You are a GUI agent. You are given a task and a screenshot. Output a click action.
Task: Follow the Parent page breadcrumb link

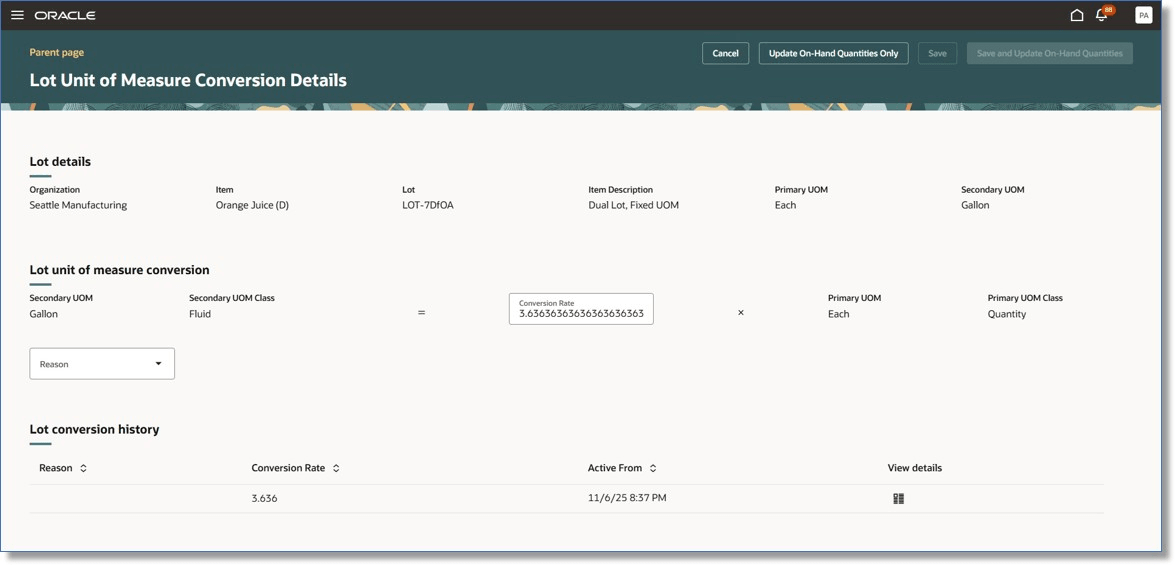point(57,52)
